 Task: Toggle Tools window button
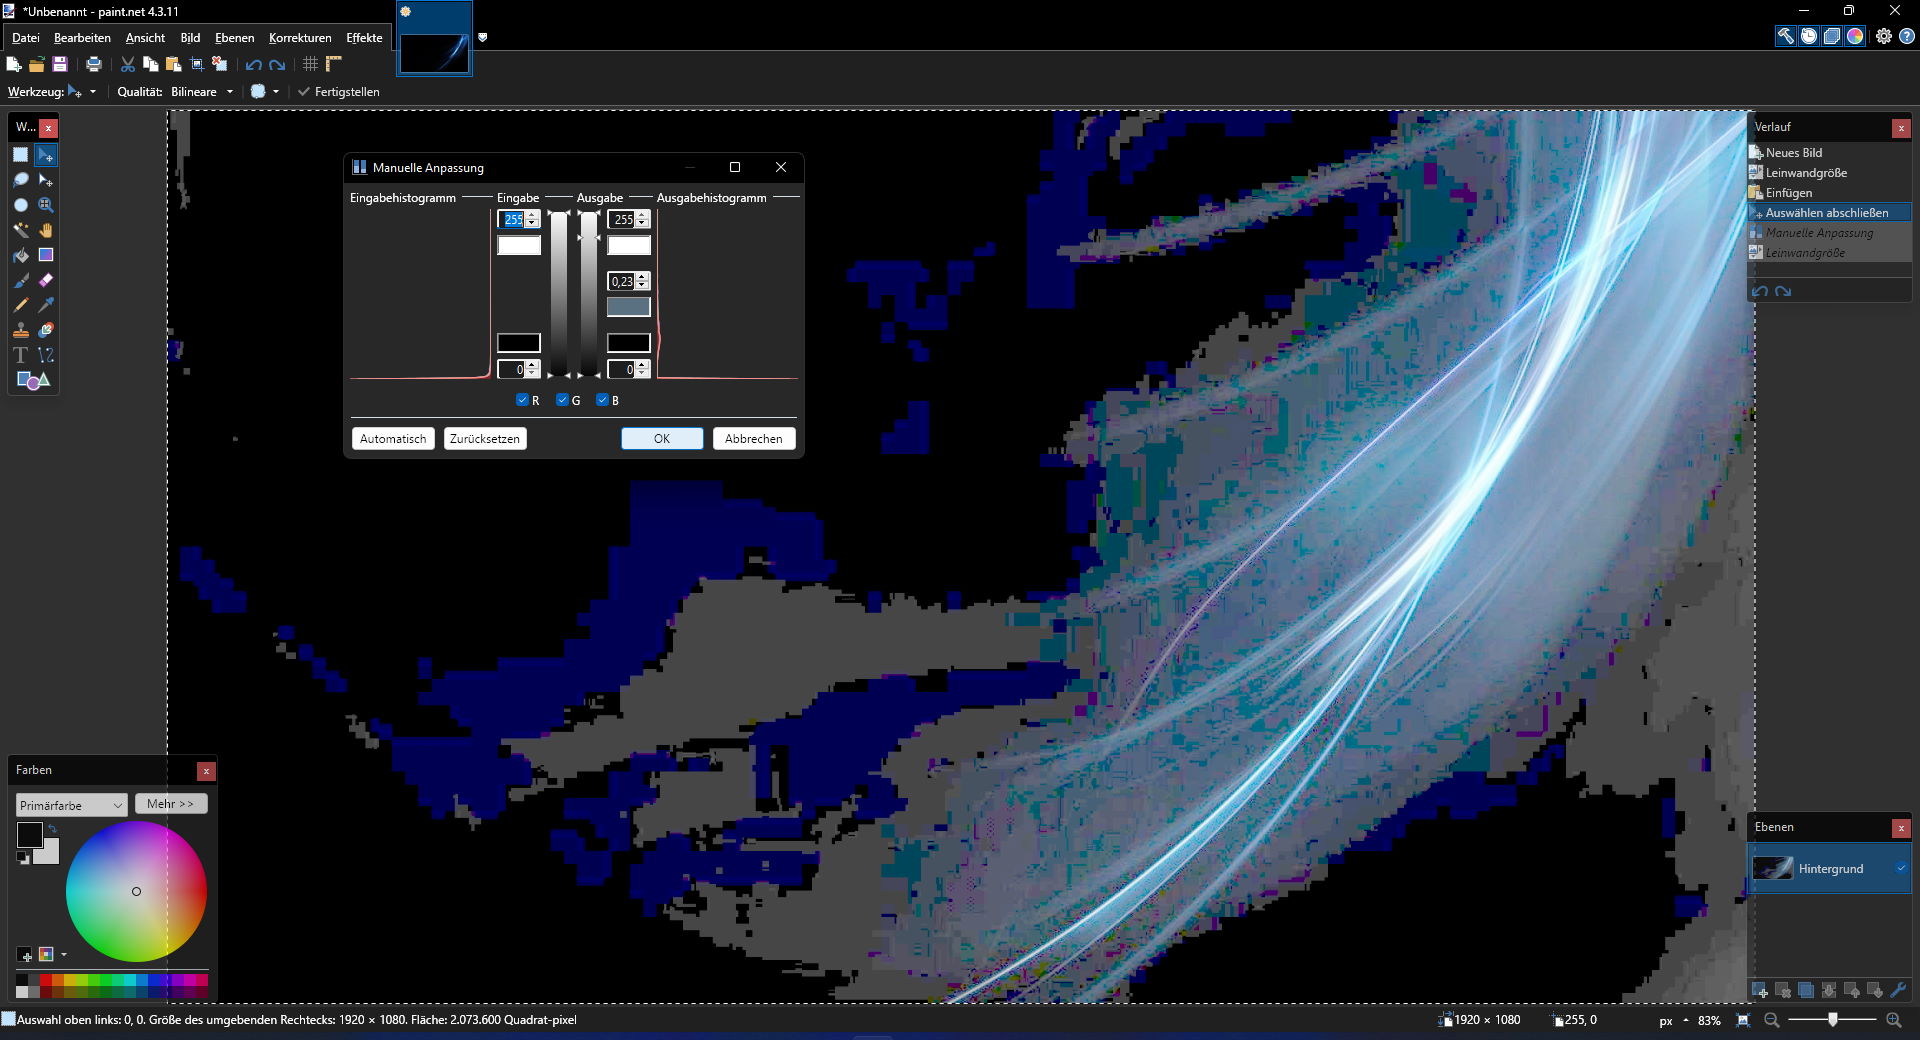(x=1785, y=36)
